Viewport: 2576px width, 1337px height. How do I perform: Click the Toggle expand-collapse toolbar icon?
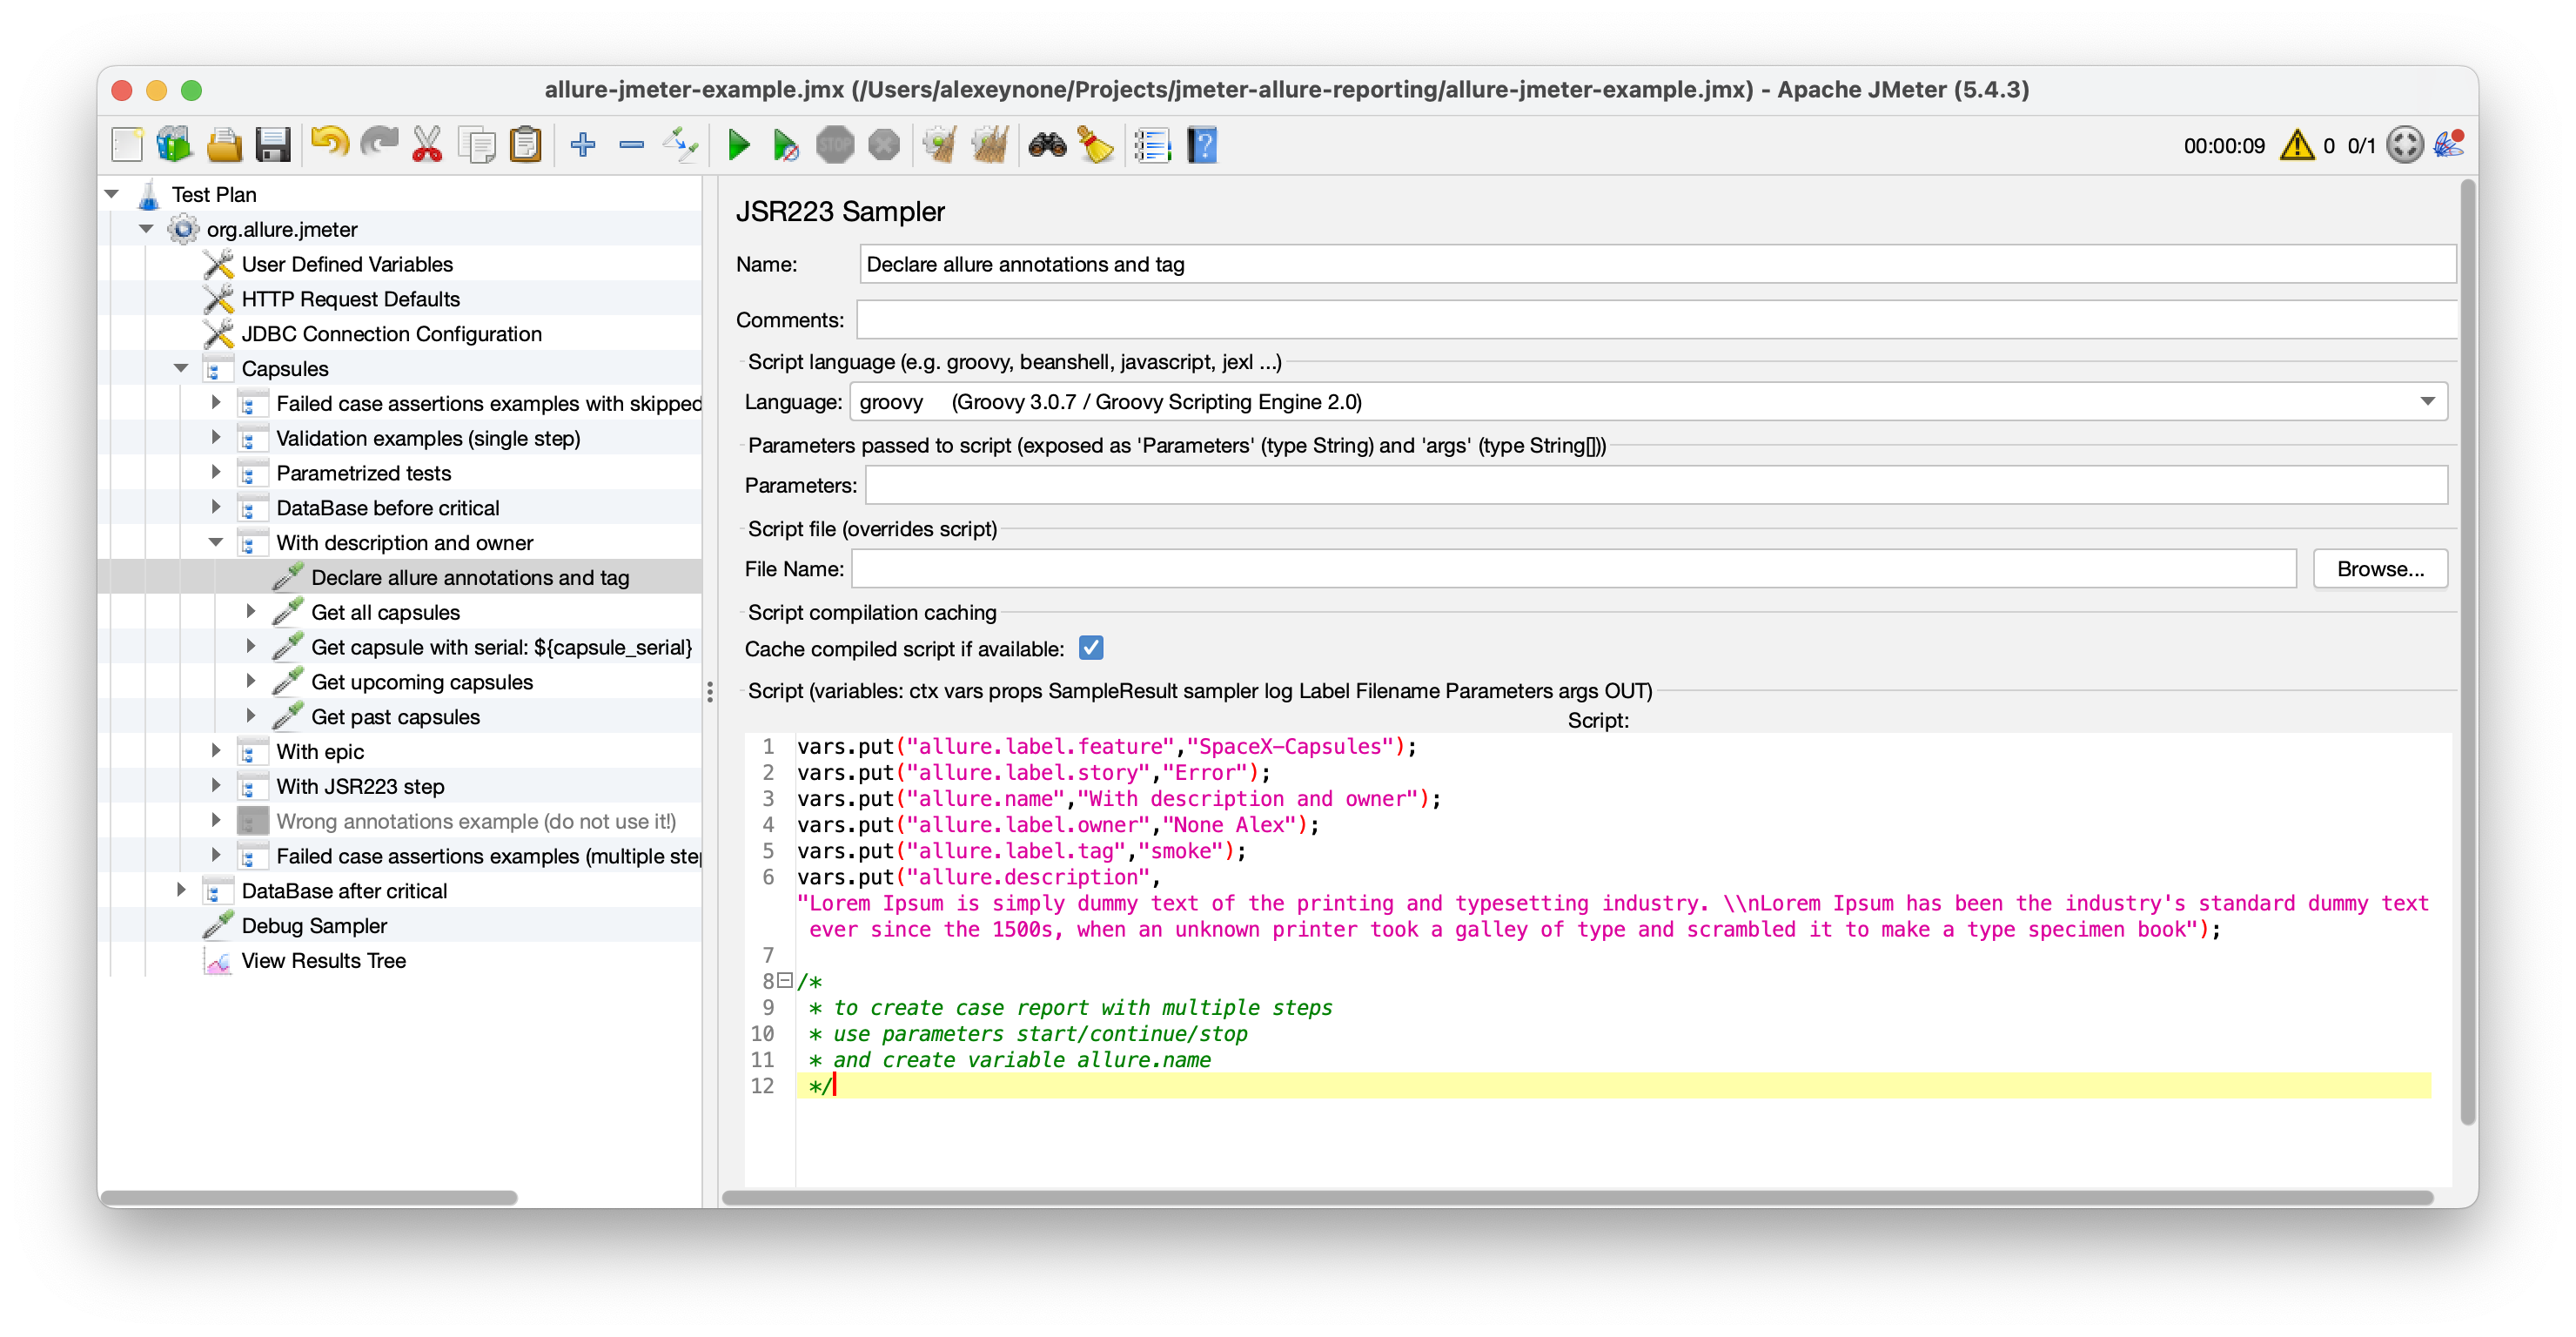click(680, 146)
